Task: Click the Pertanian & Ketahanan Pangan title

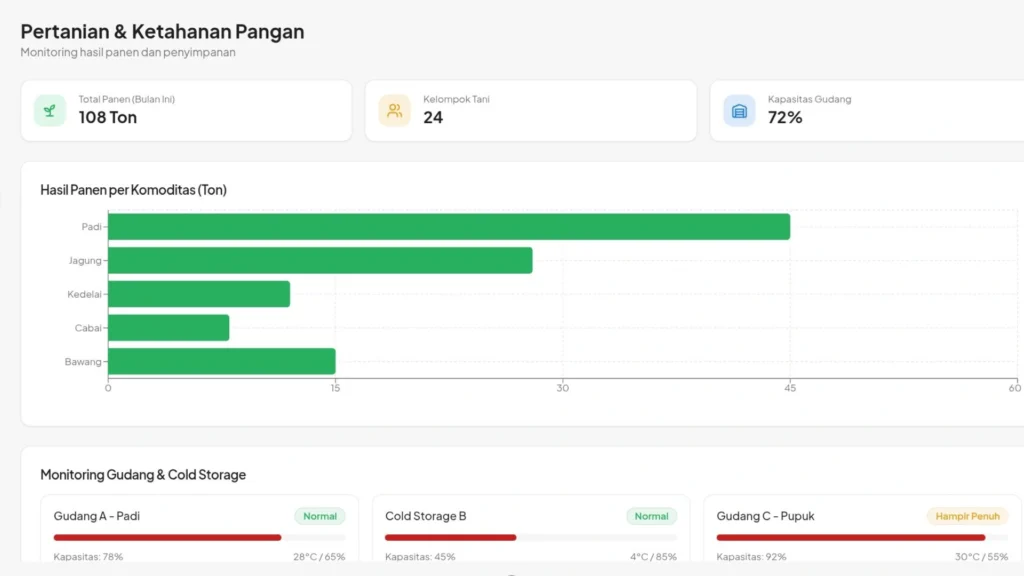Action: [161, 31]
